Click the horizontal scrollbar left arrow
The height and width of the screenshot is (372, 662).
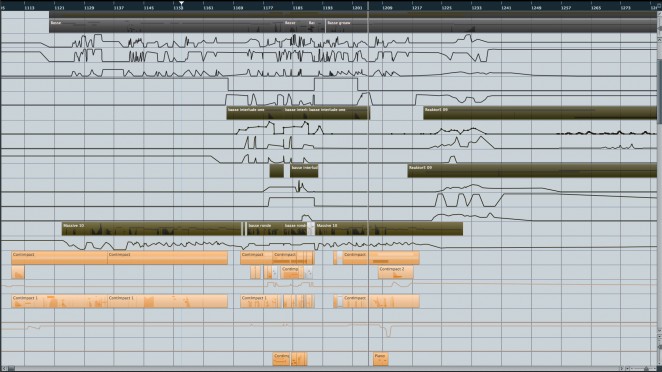pyautogui.click(x=3, y=369)
